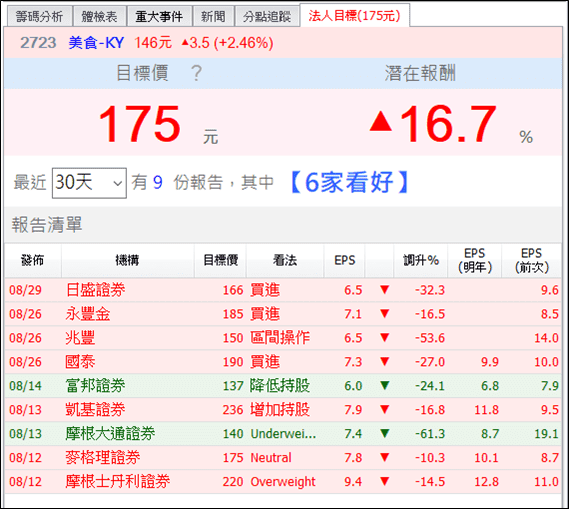Switch to the 體檢表 tab
Viewport: 569px width, 509px height.
click(x=99, y=16)
